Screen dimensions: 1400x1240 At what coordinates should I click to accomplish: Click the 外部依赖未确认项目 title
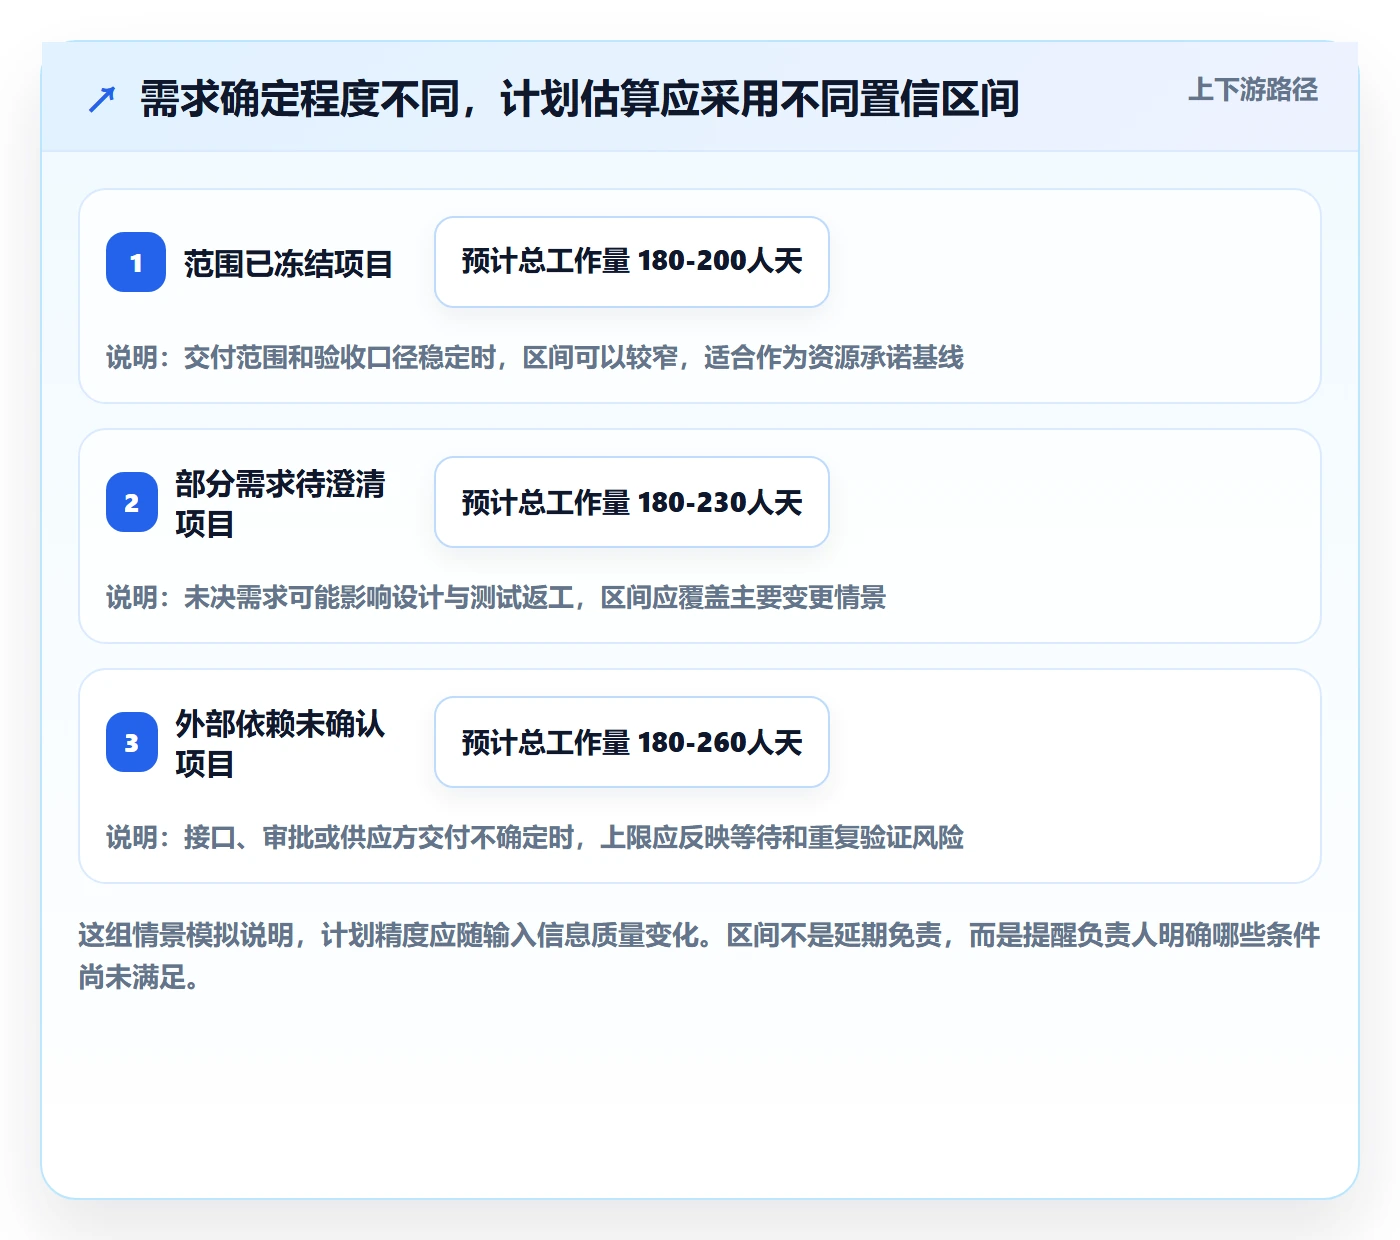(281, 743)
